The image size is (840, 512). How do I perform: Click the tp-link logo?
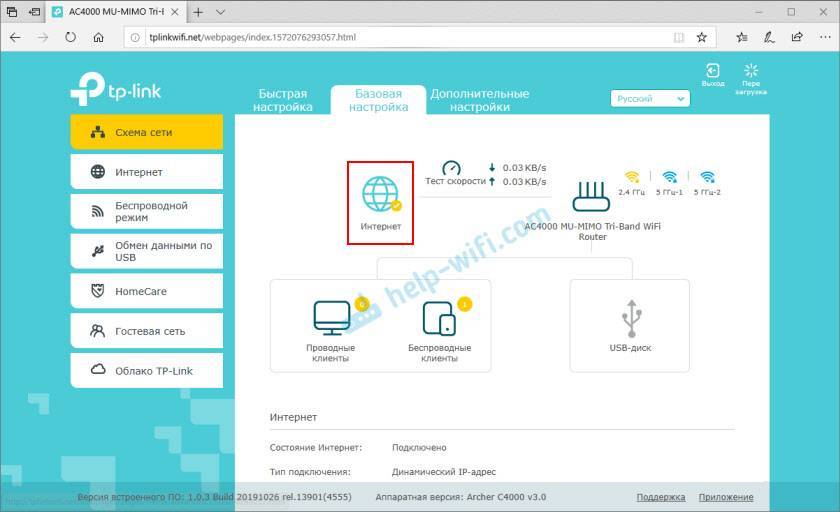pos(116,89)
